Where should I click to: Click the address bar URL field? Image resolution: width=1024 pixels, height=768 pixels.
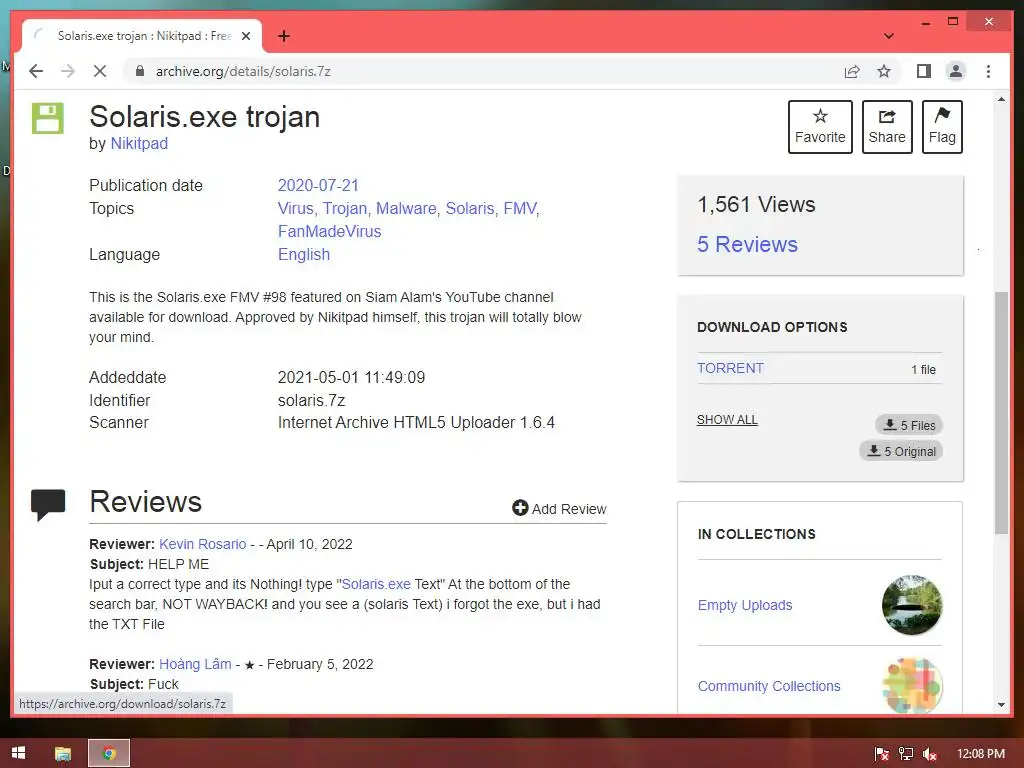(x=483, y=71)
